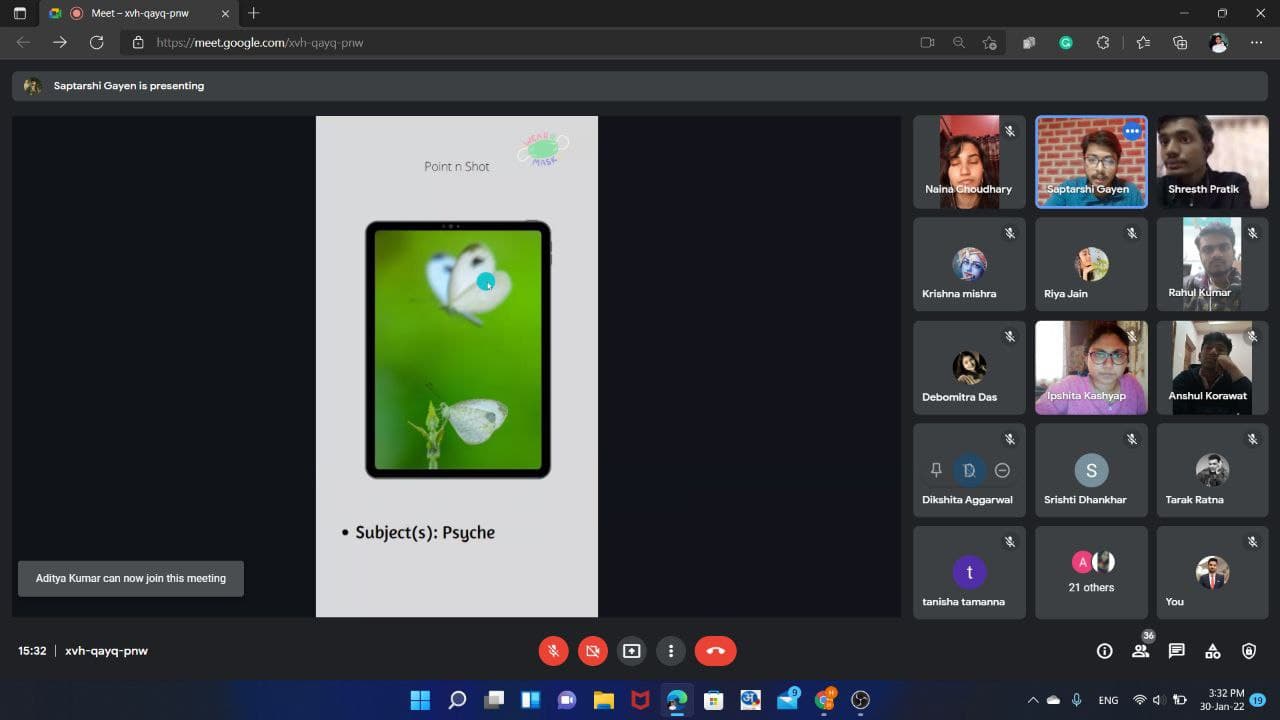Open the Activities panel

[1213, 651]
